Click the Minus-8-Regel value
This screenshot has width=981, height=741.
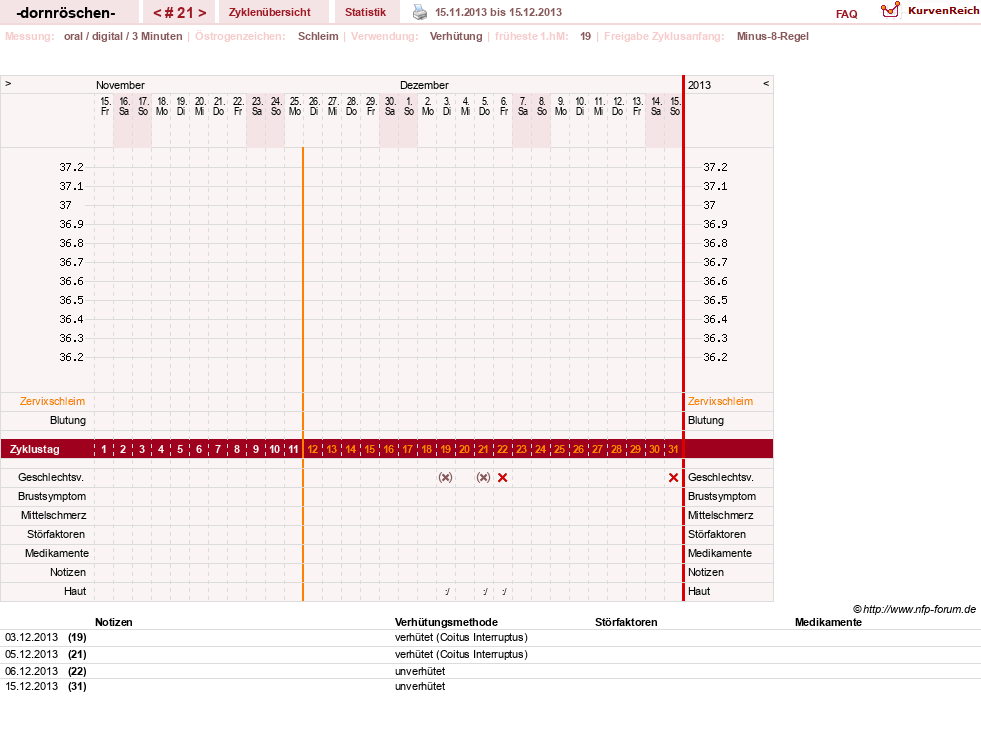coord(773,36)
